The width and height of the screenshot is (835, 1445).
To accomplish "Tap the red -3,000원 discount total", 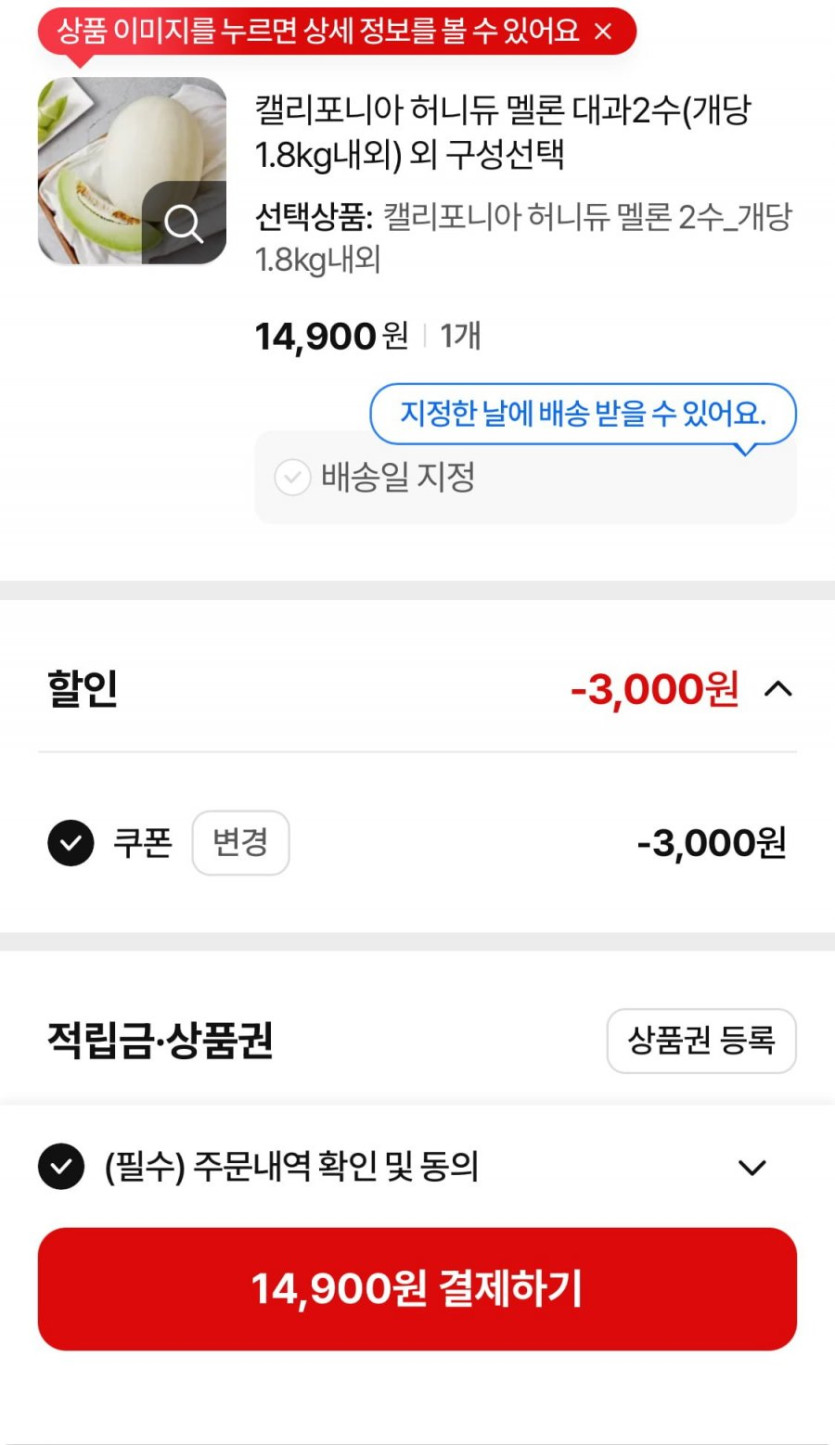I will 654,689.
